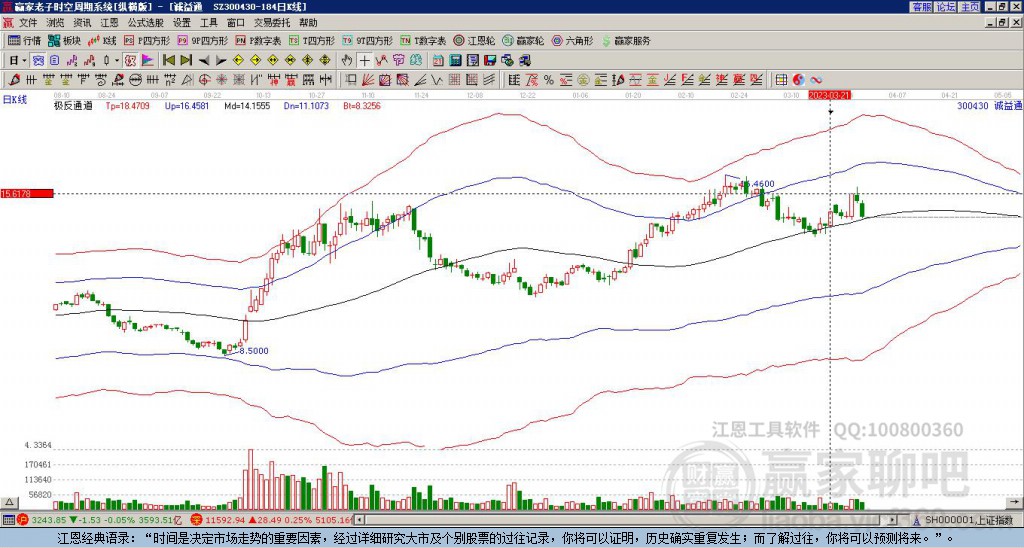
Task: Open the 9T四方形 tool
Action: 368,40
